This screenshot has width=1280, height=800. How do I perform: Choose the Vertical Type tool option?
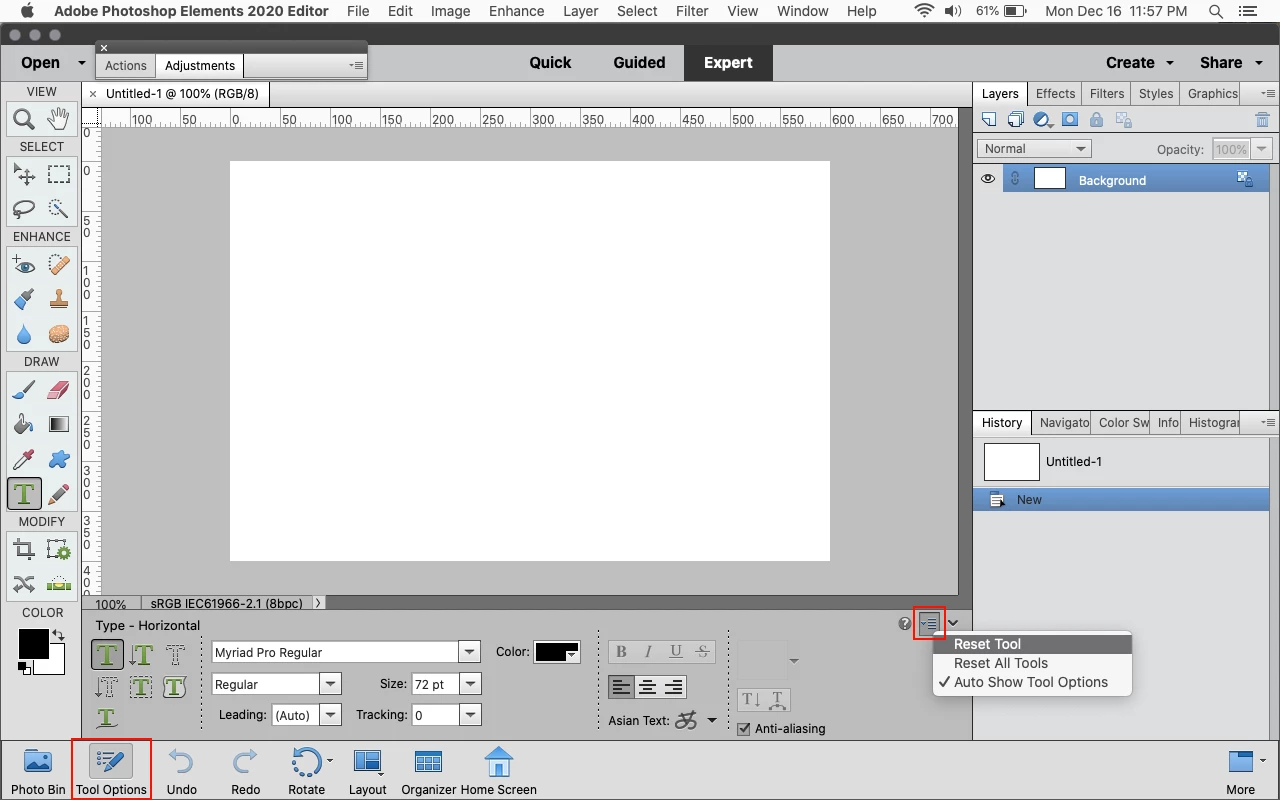(x=141, y=656)
